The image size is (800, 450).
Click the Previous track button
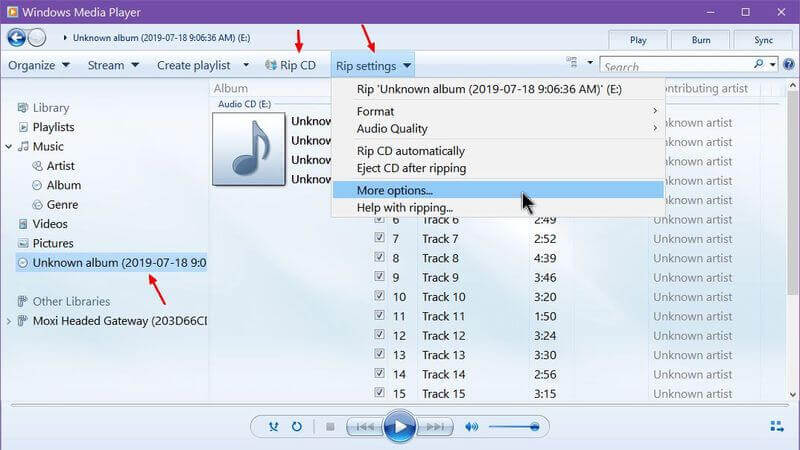tap(364, 427)
